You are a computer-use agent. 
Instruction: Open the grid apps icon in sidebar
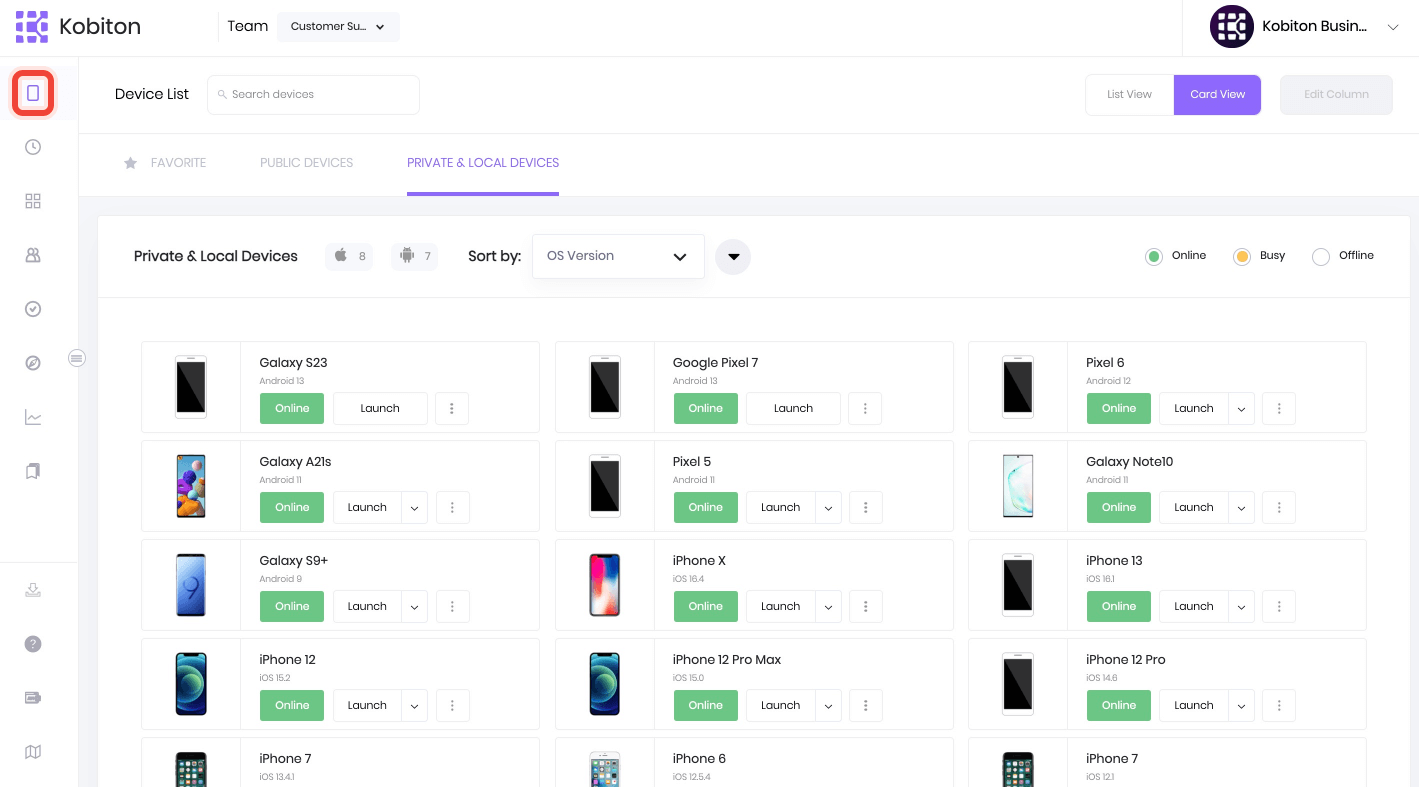point(33,201)
